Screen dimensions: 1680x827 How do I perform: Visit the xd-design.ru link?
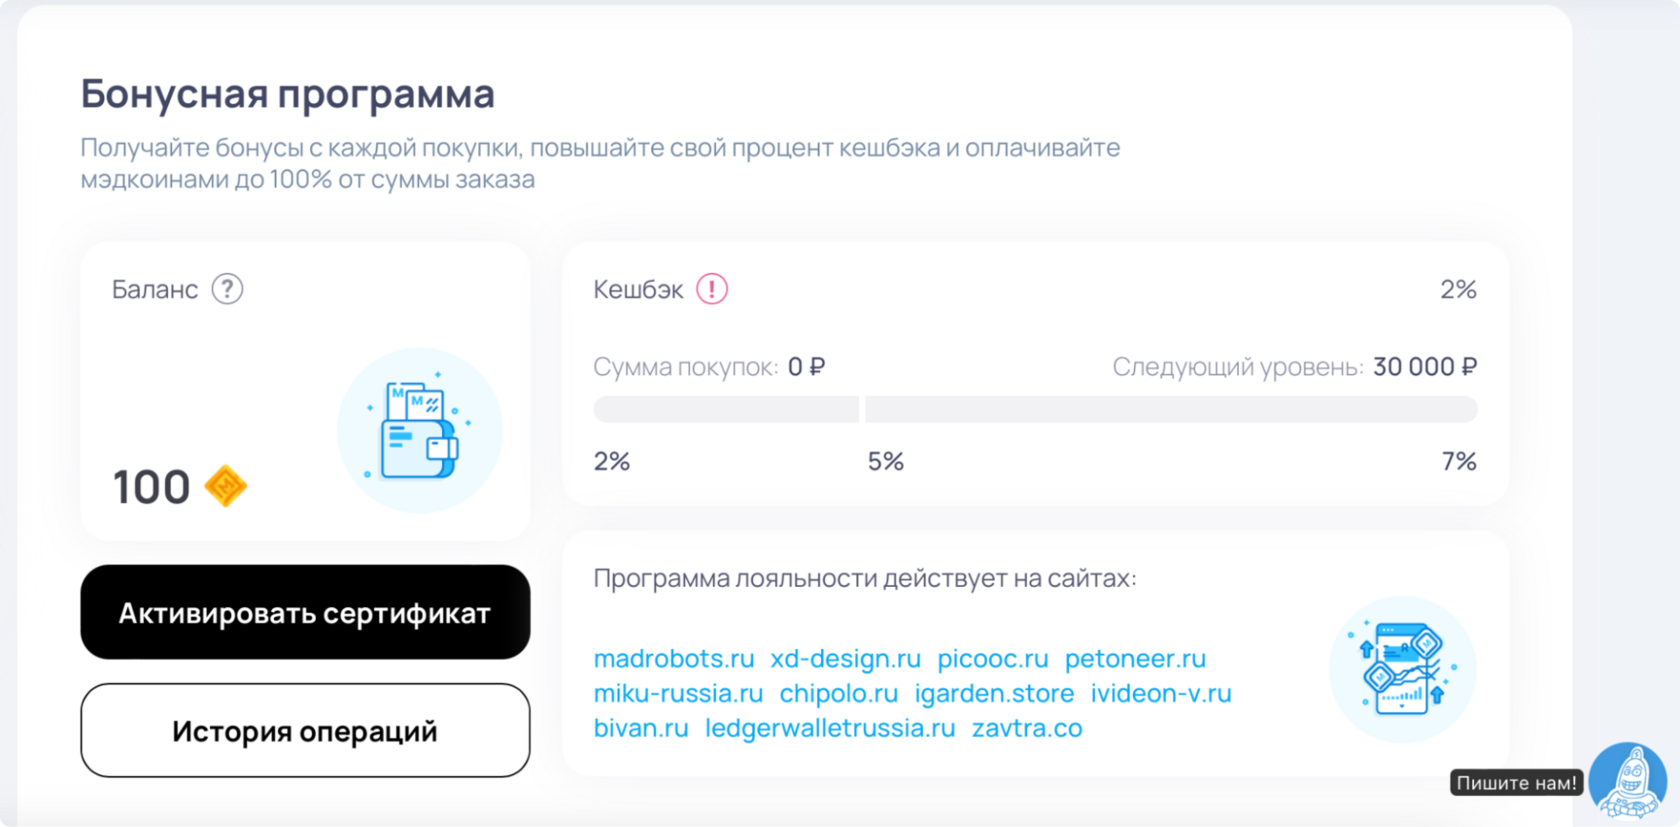coord(845,659)
